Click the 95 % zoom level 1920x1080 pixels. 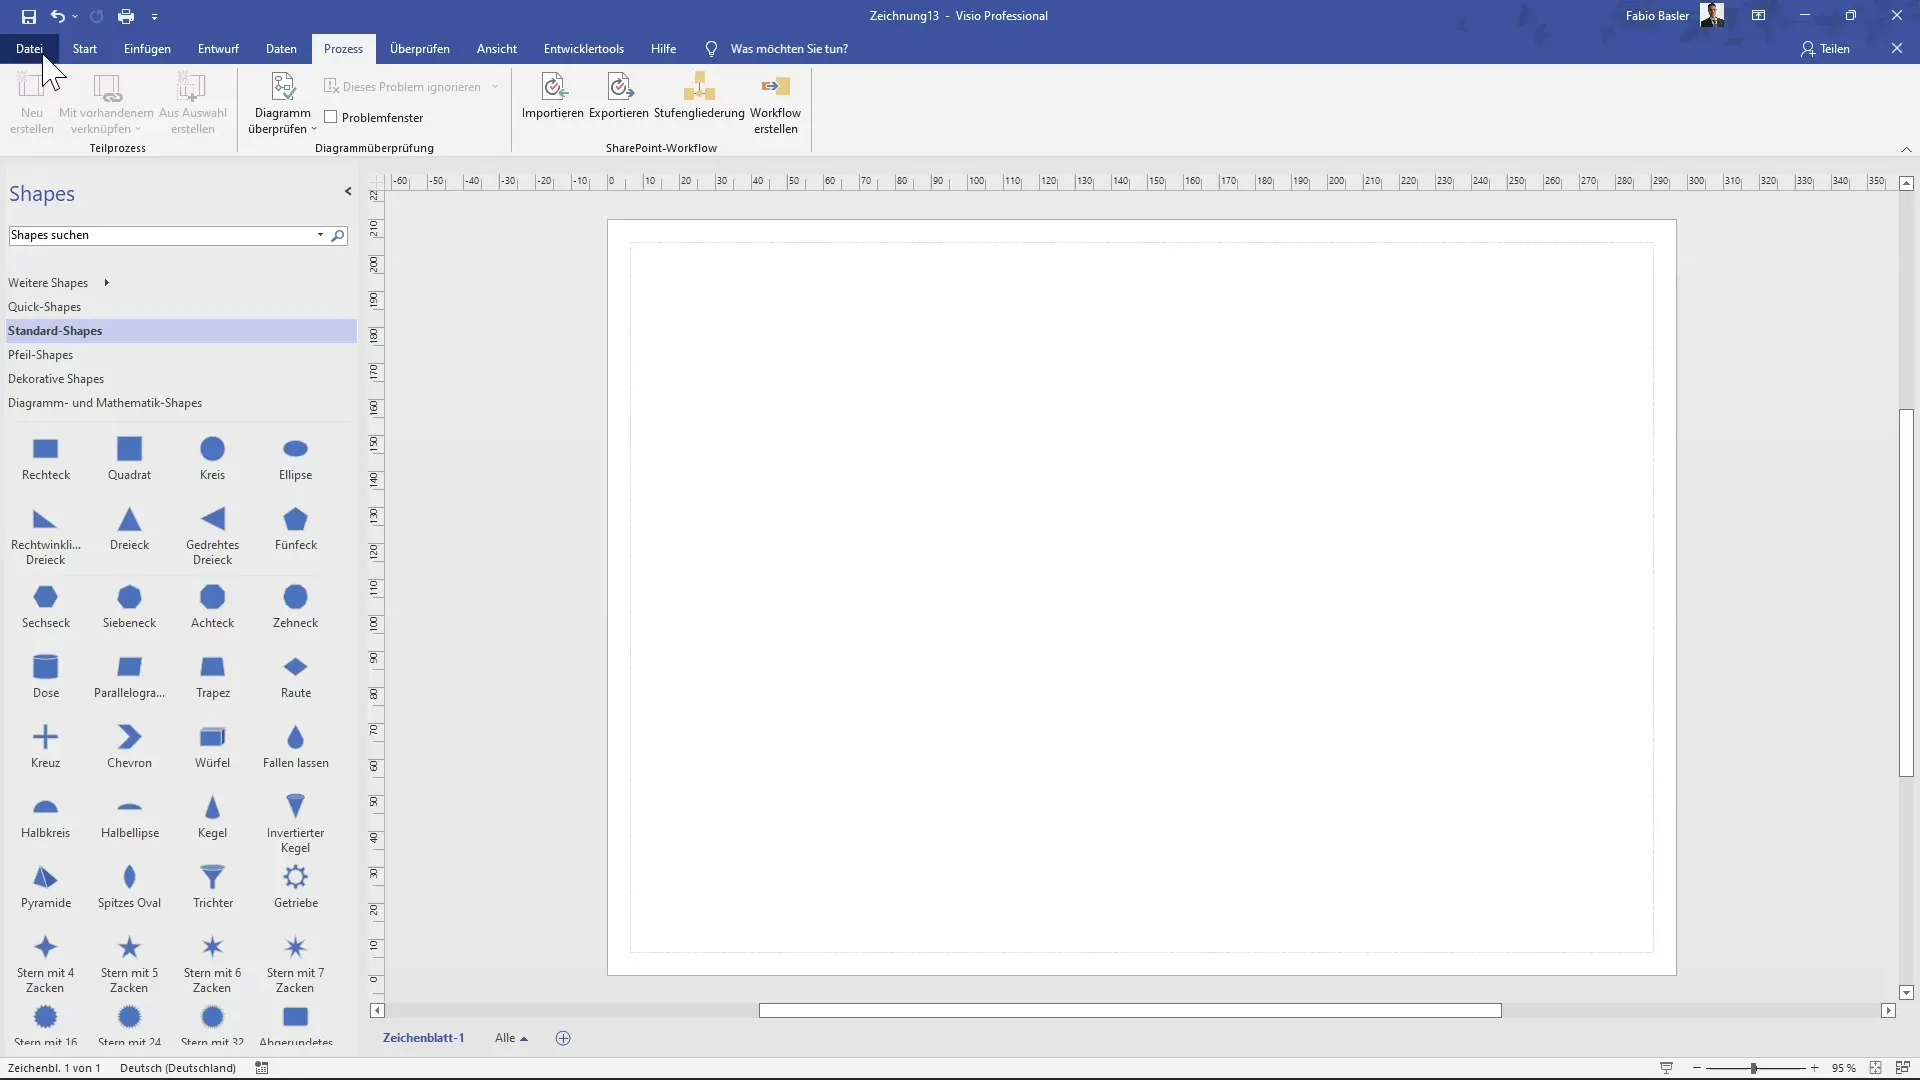(1844, 1069)
